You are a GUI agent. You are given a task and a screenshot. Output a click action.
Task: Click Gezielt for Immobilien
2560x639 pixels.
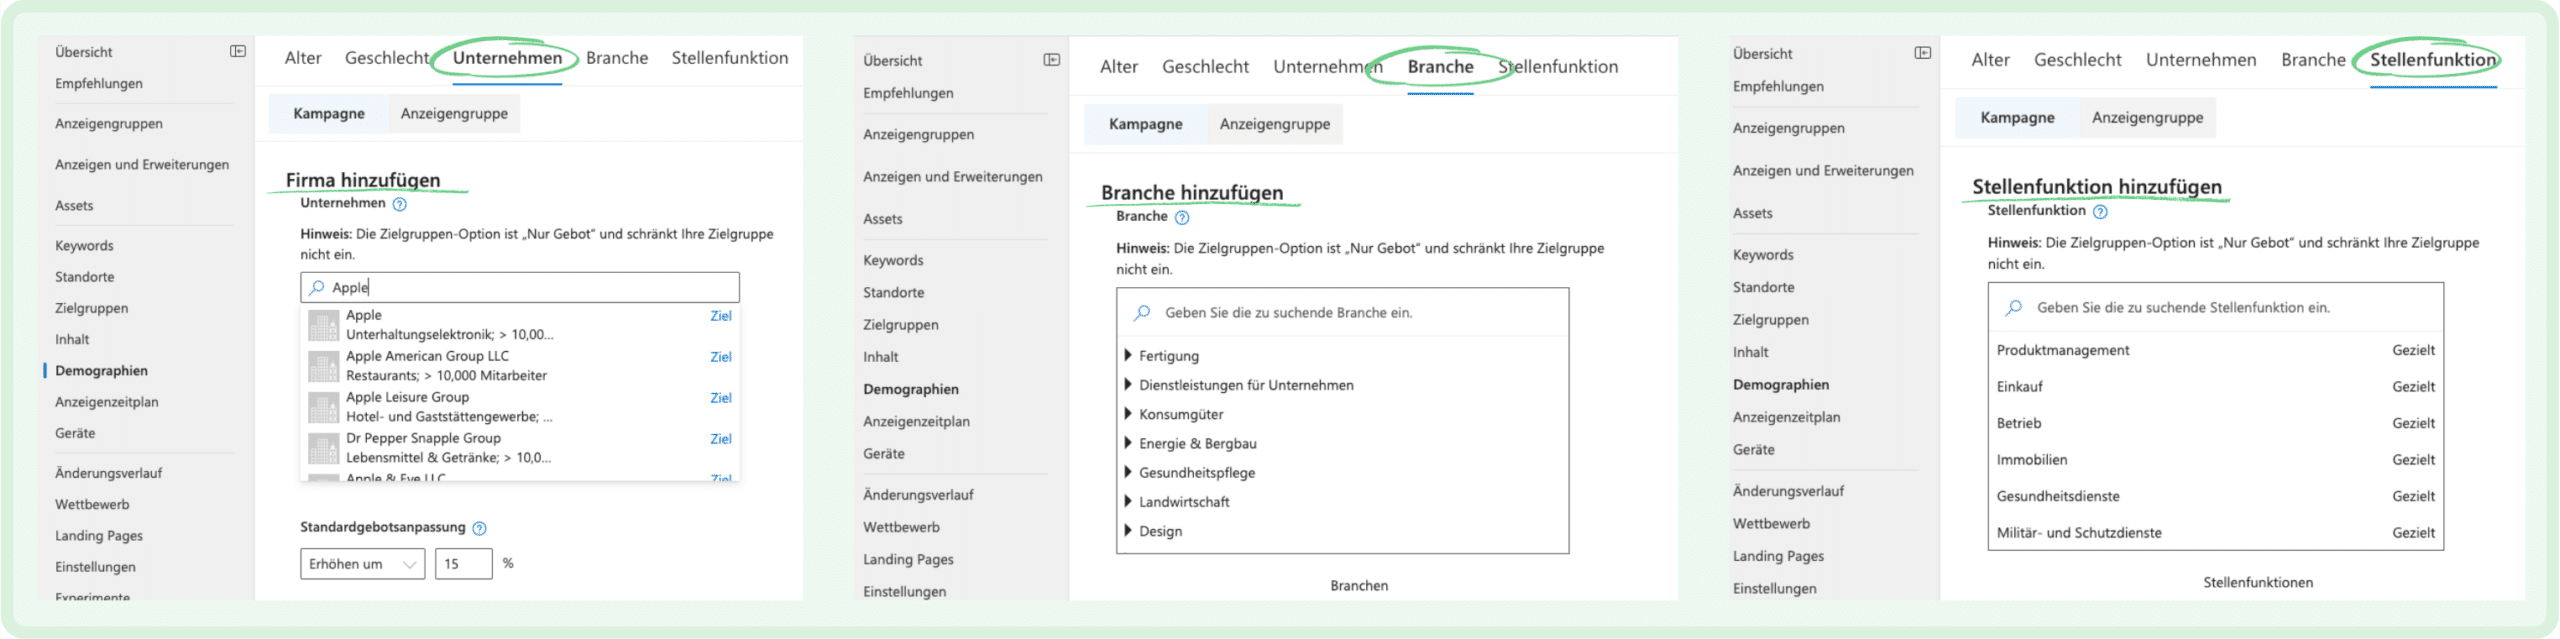click(x=2413, y=460)
